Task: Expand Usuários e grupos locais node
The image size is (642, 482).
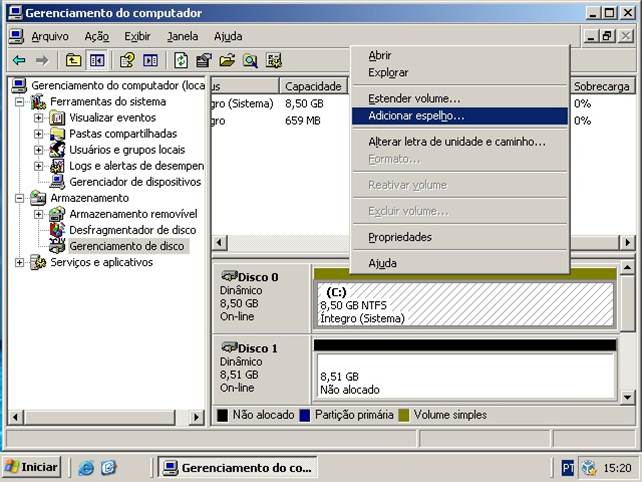Action: click(38, 150)
